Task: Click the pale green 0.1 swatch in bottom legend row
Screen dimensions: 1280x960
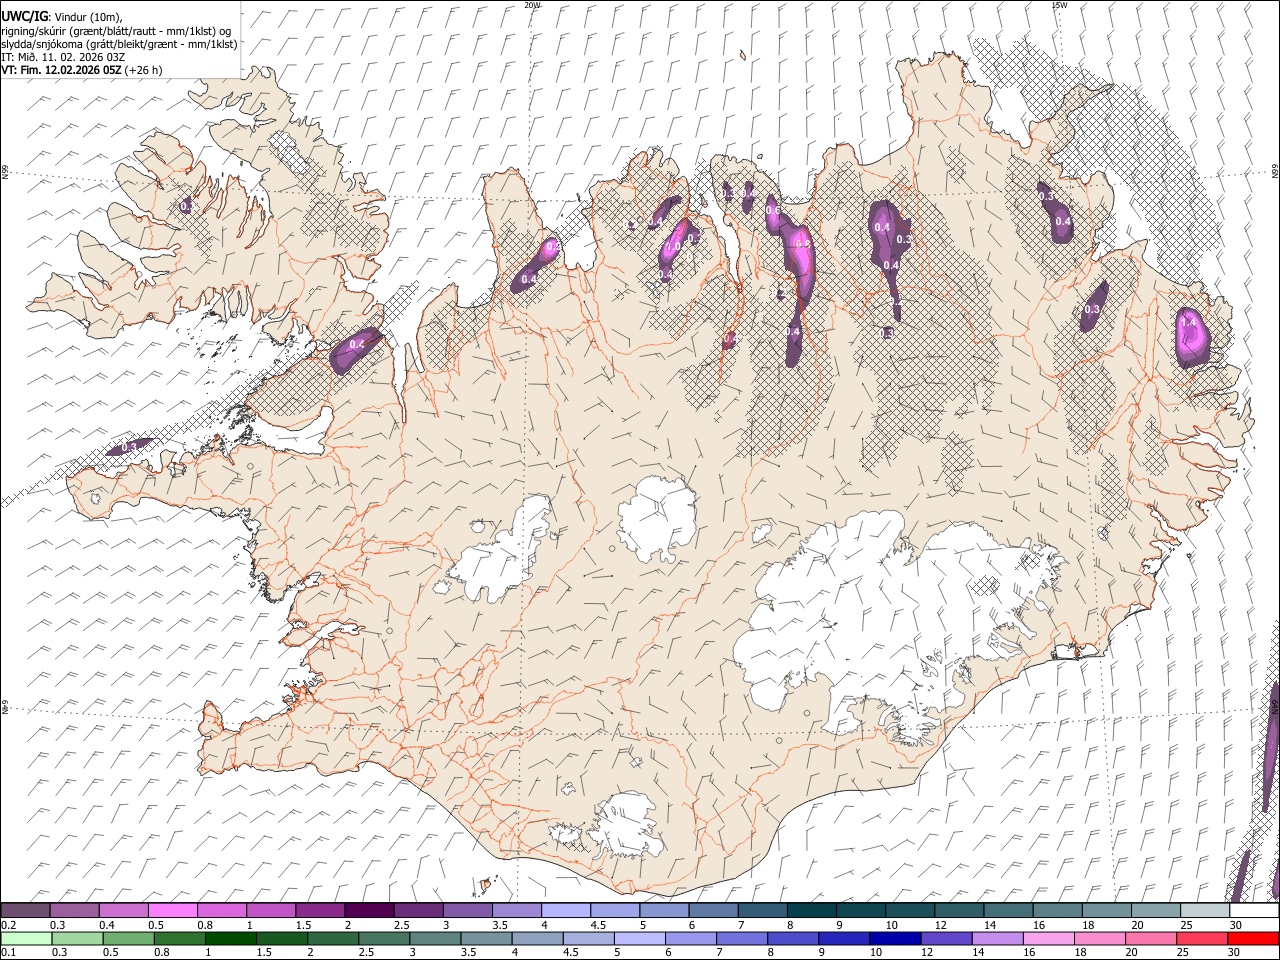Action: (26, 938)
